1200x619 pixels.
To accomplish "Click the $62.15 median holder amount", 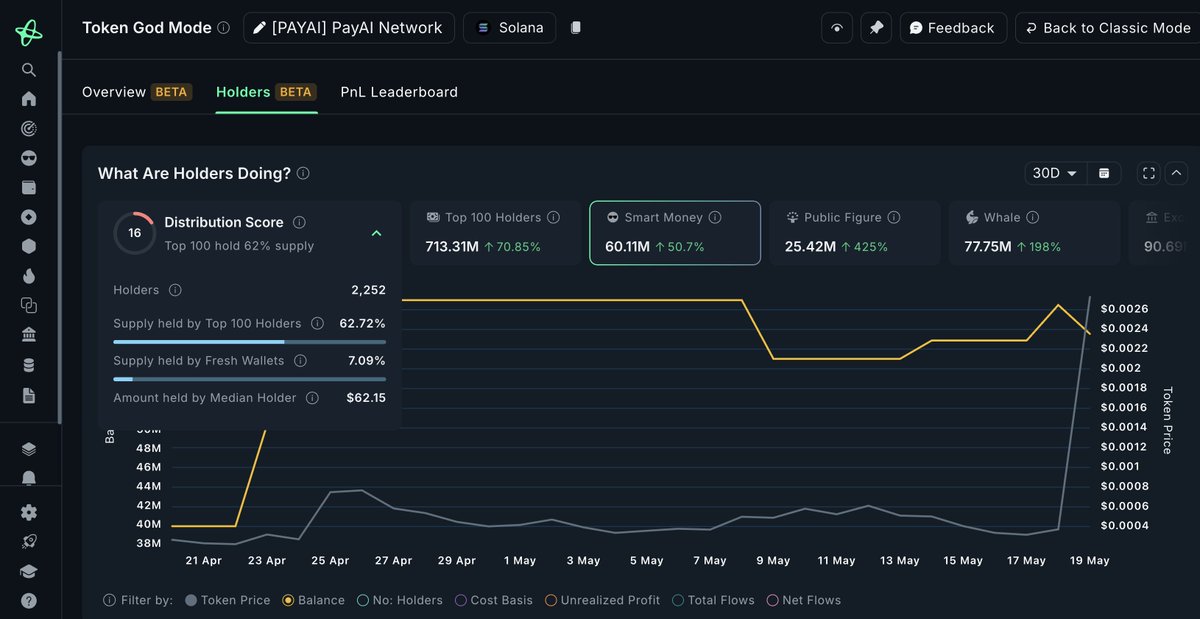I will 366,398.
